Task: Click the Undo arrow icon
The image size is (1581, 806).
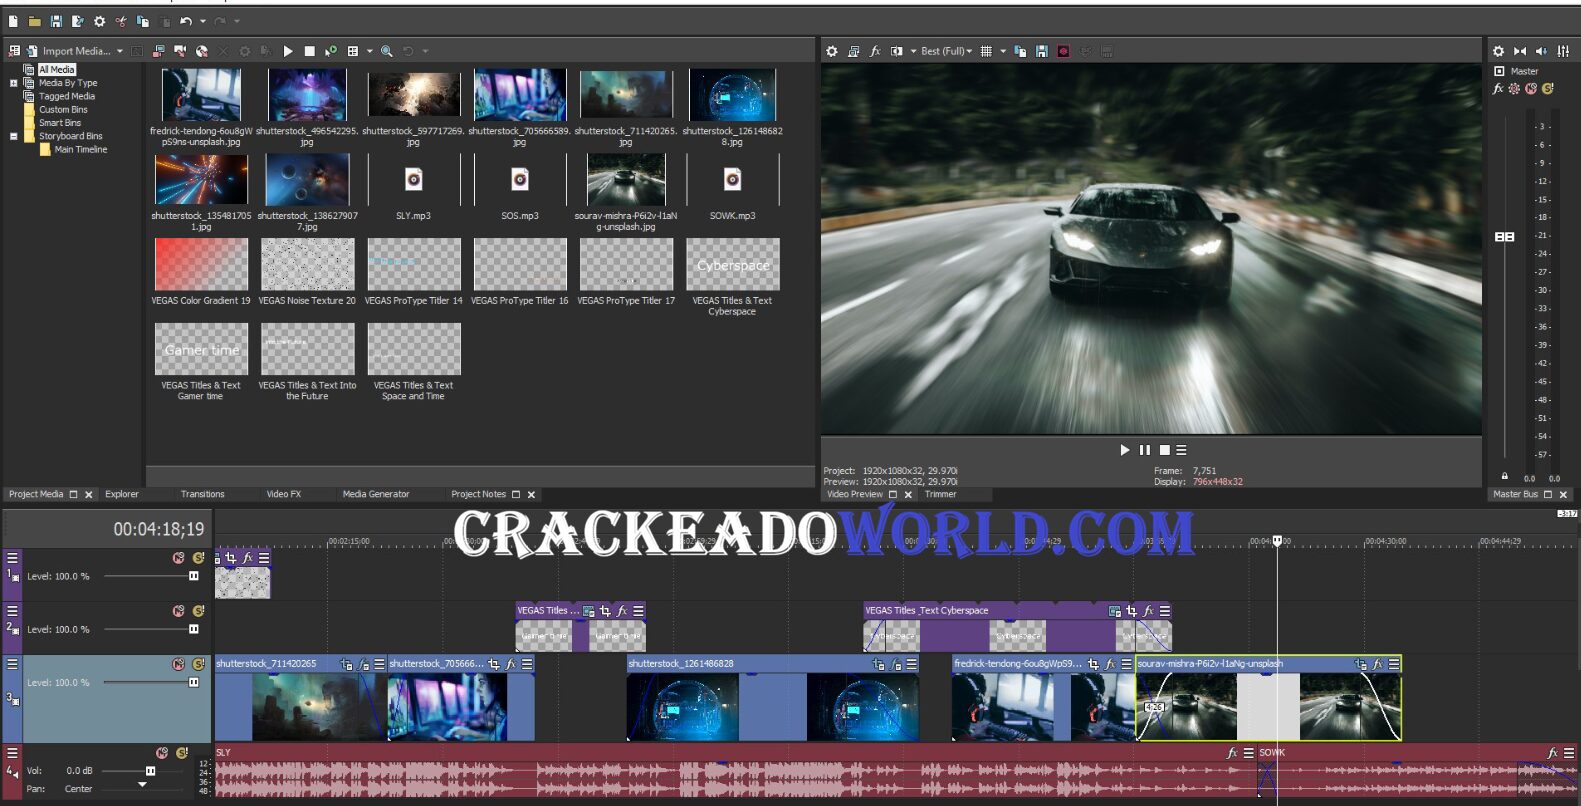Action: [186, 21]
